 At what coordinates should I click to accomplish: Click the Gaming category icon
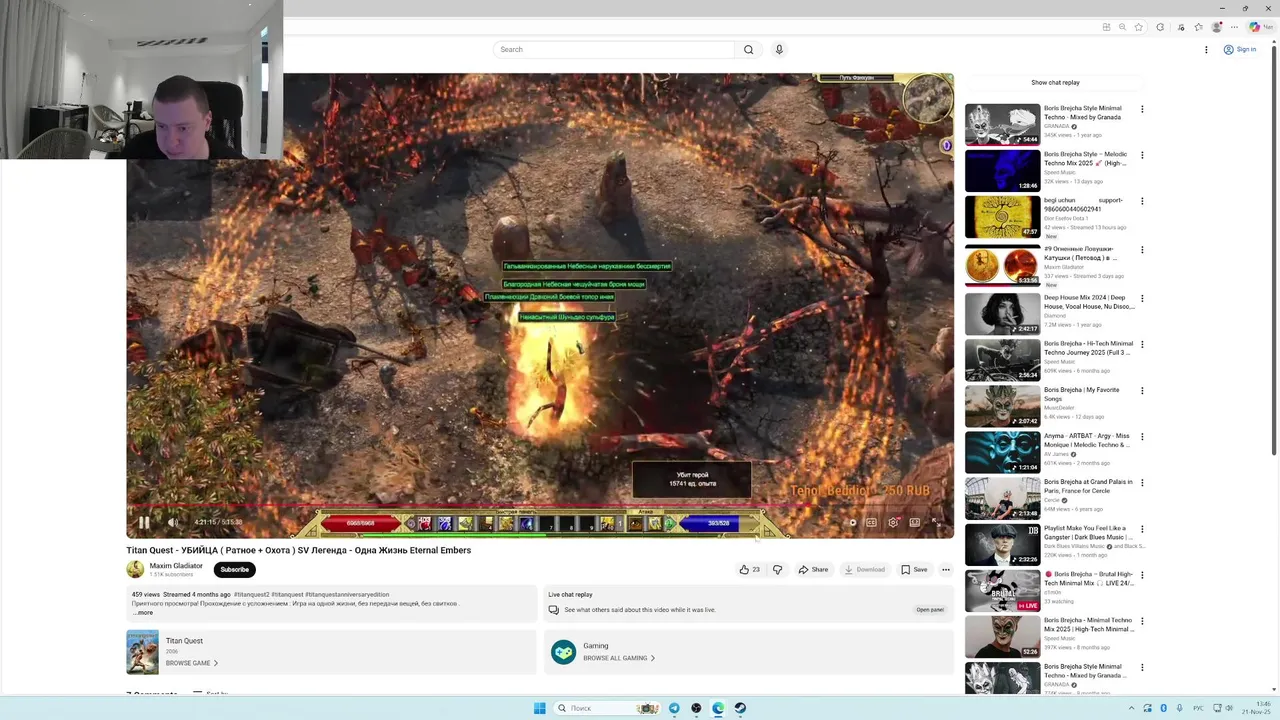point(564,652)
